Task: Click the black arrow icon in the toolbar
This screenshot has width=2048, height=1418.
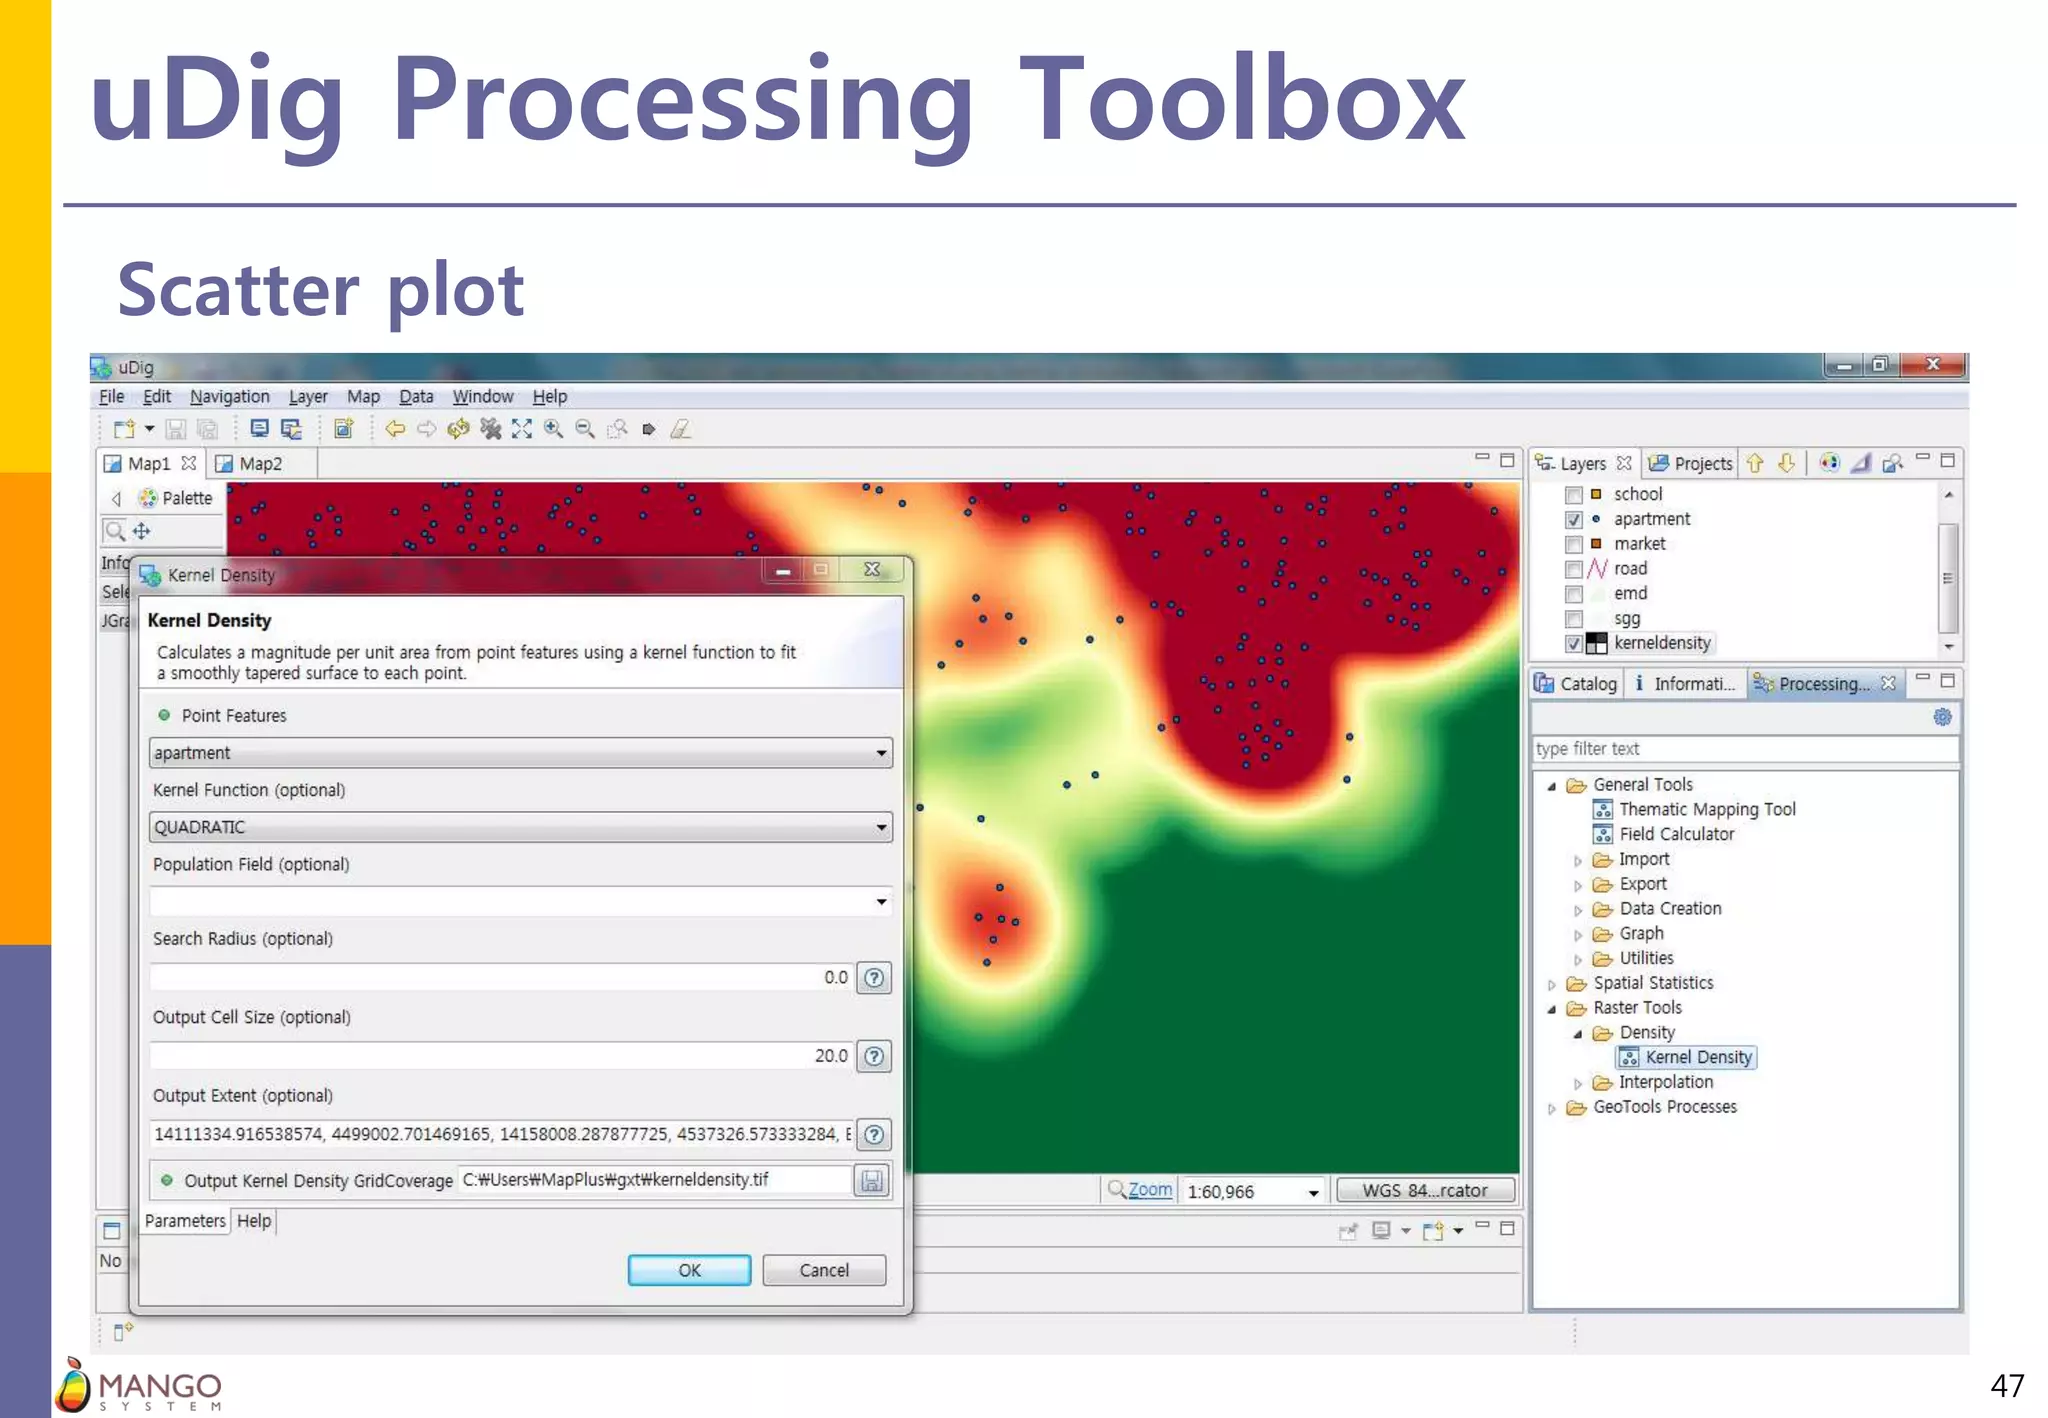Action: (x=649, y=429)
